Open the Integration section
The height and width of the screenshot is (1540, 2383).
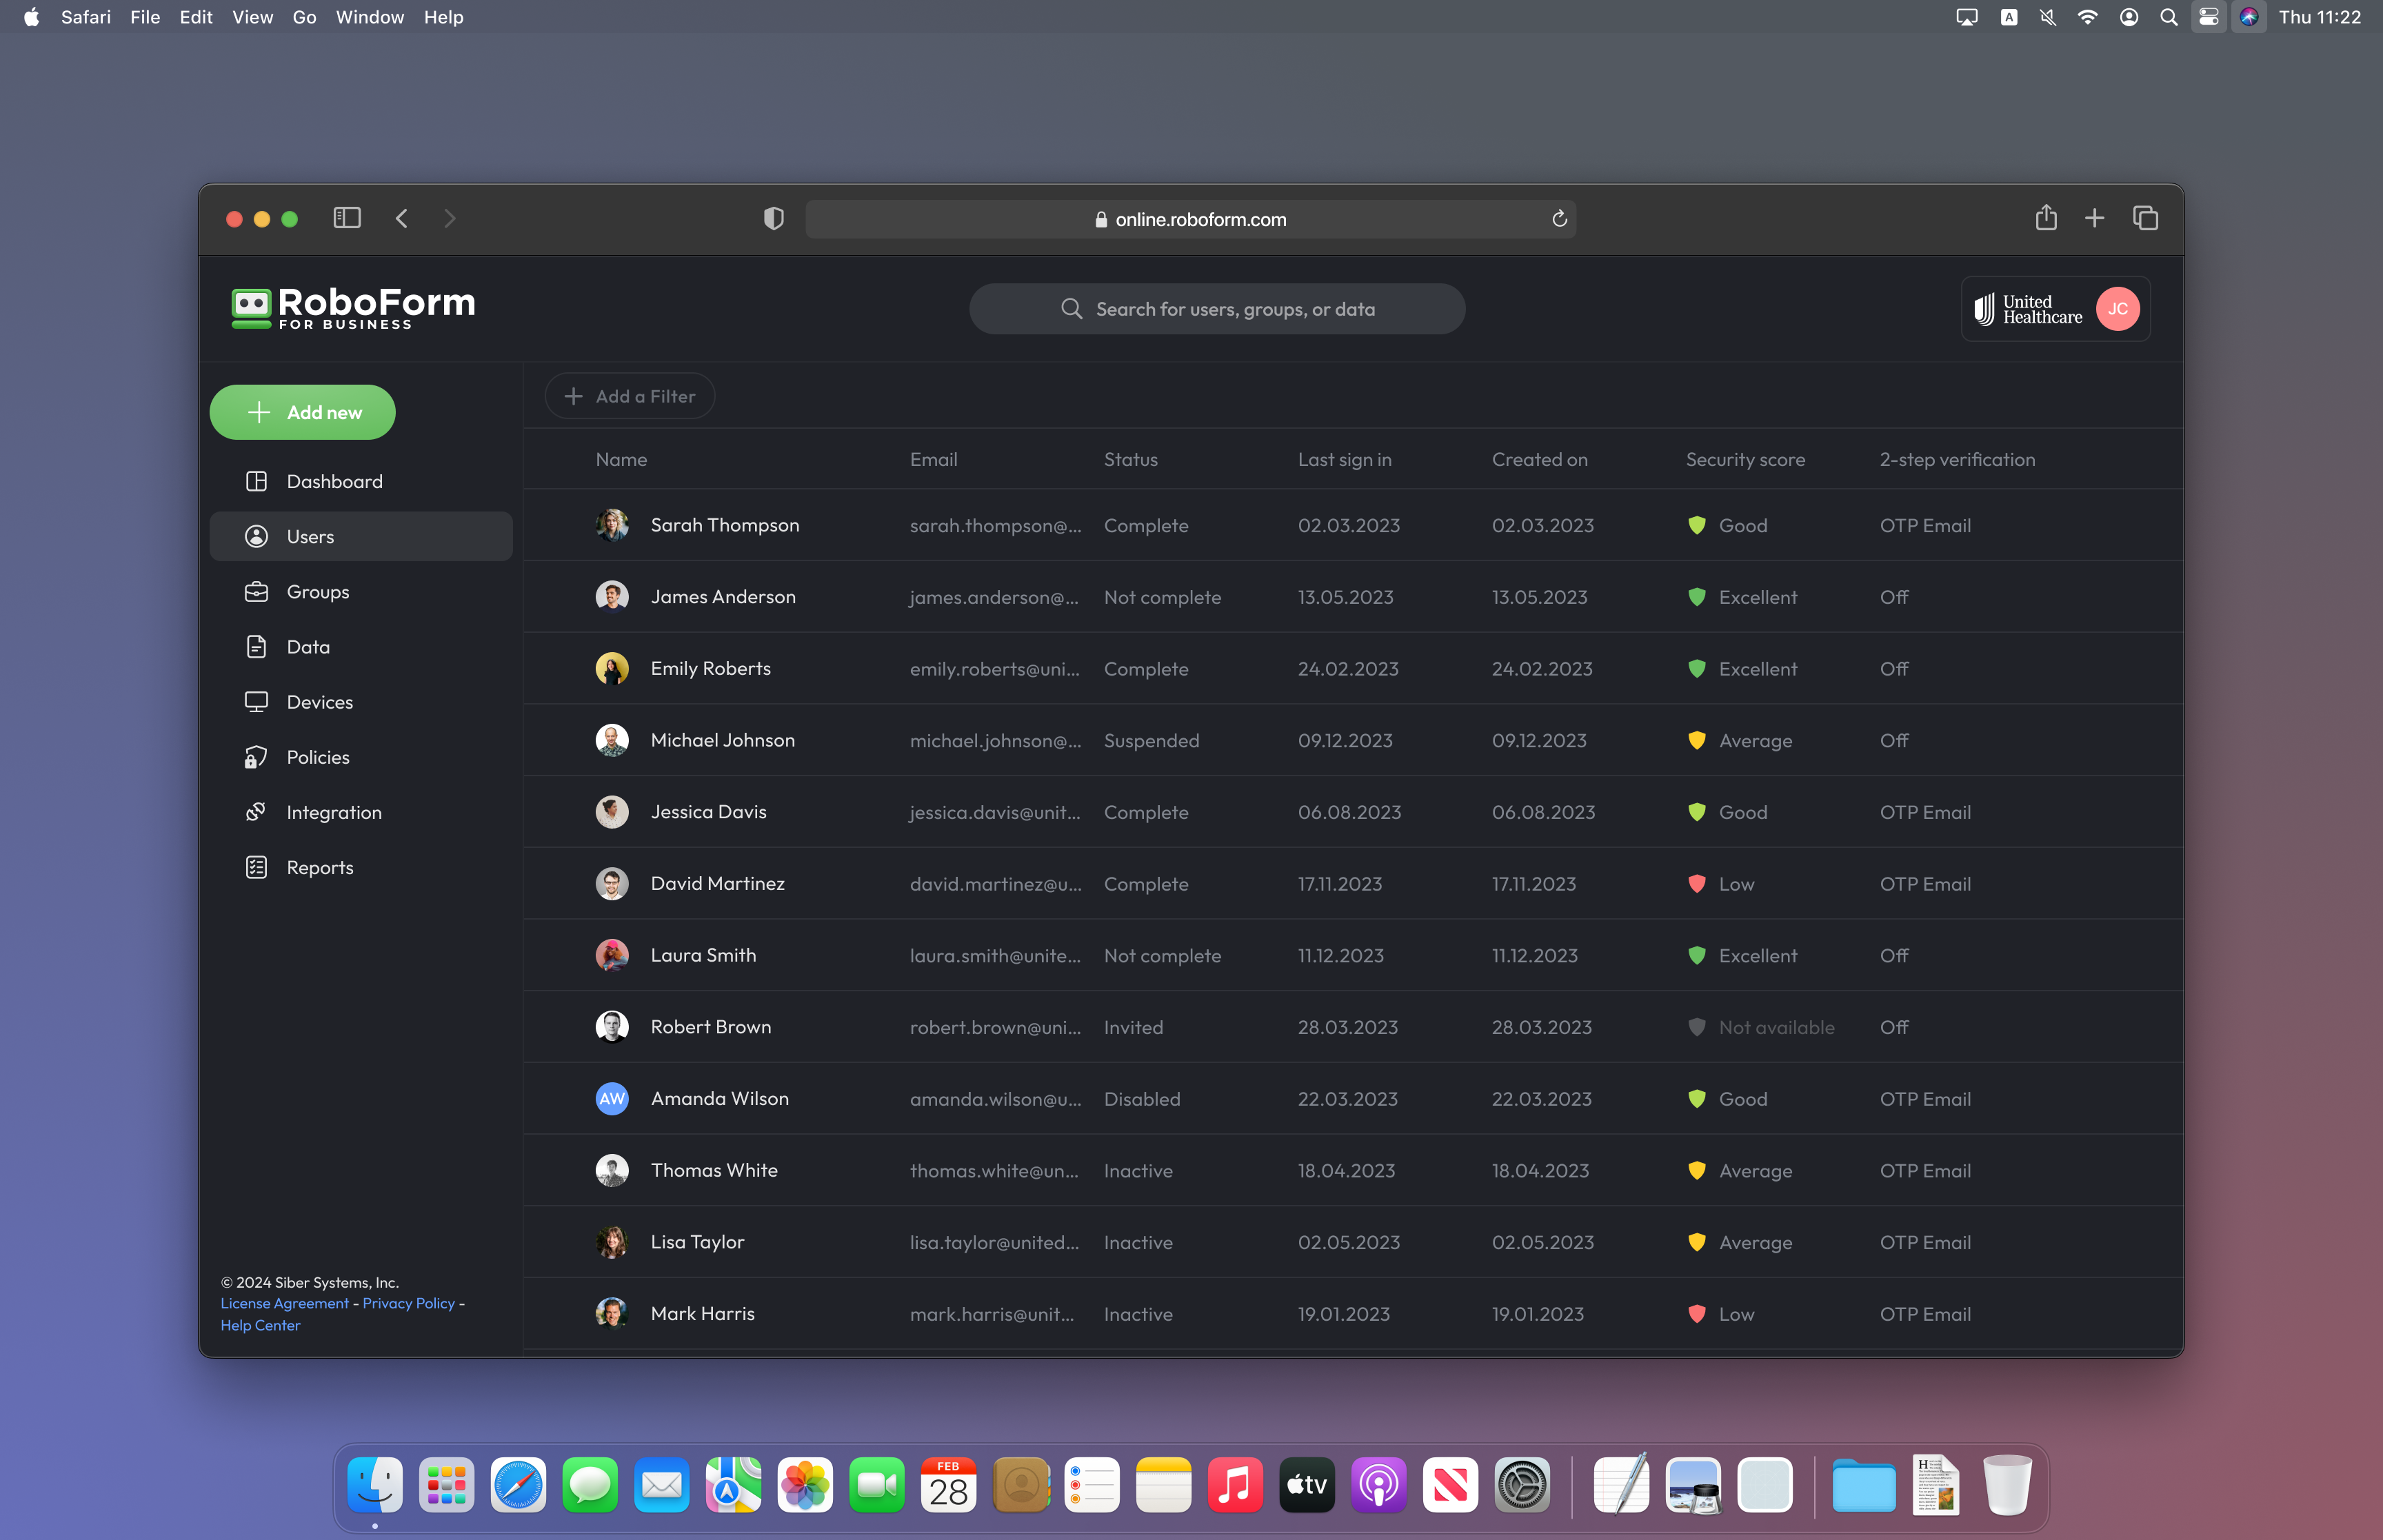(x=334, y=812)
